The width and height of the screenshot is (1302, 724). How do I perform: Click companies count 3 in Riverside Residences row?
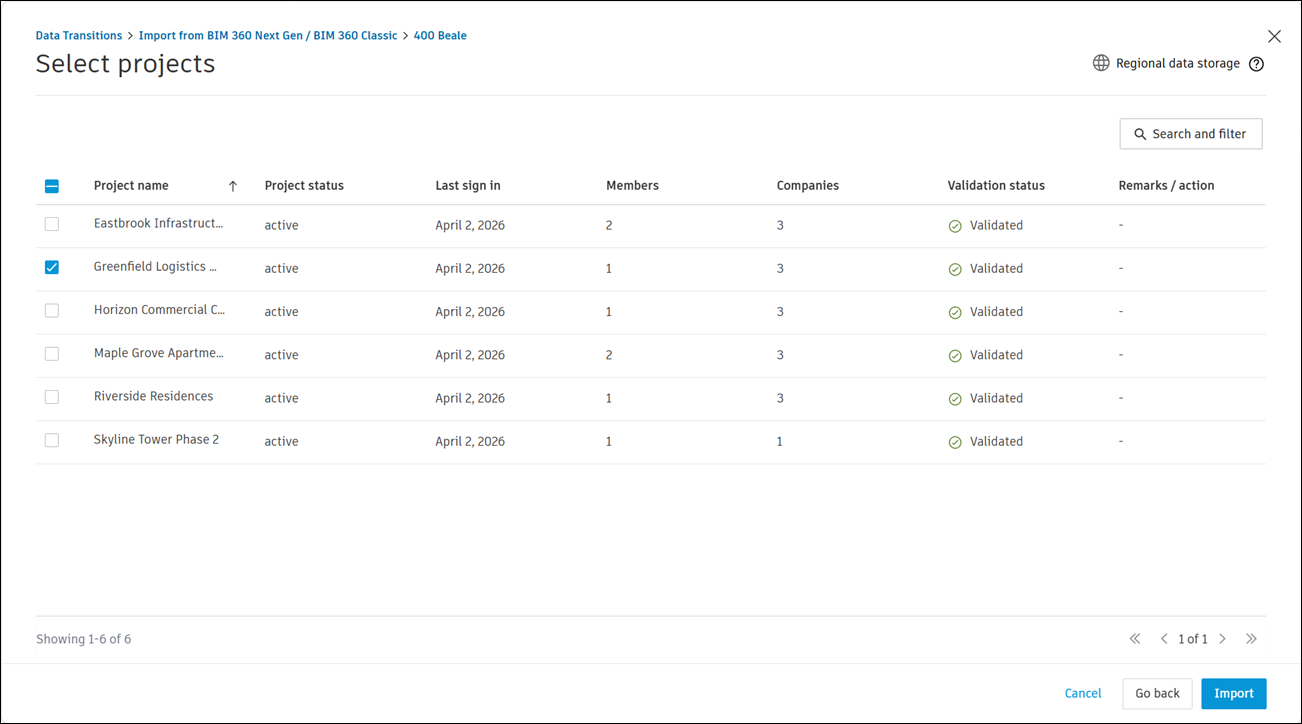[x=780, y=398]
